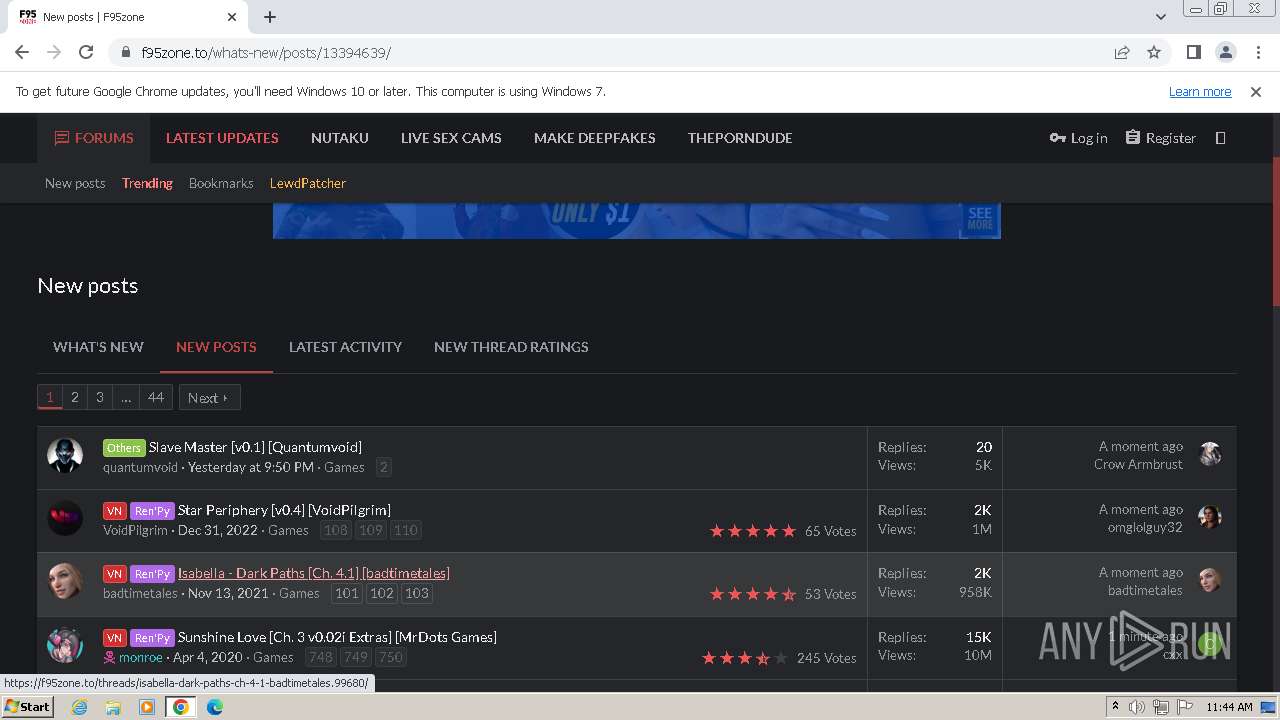Click the blue ONLY $1 banner ad
Image resolution: width=1280 pixels, height=720 pixels.
[636, 221]
